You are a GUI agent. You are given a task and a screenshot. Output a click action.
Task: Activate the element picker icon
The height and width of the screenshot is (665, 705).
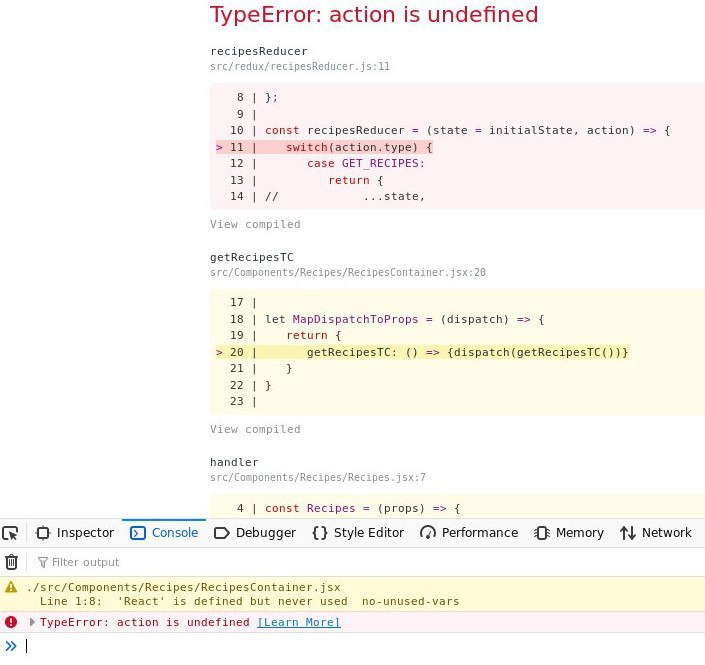point(11,533)
